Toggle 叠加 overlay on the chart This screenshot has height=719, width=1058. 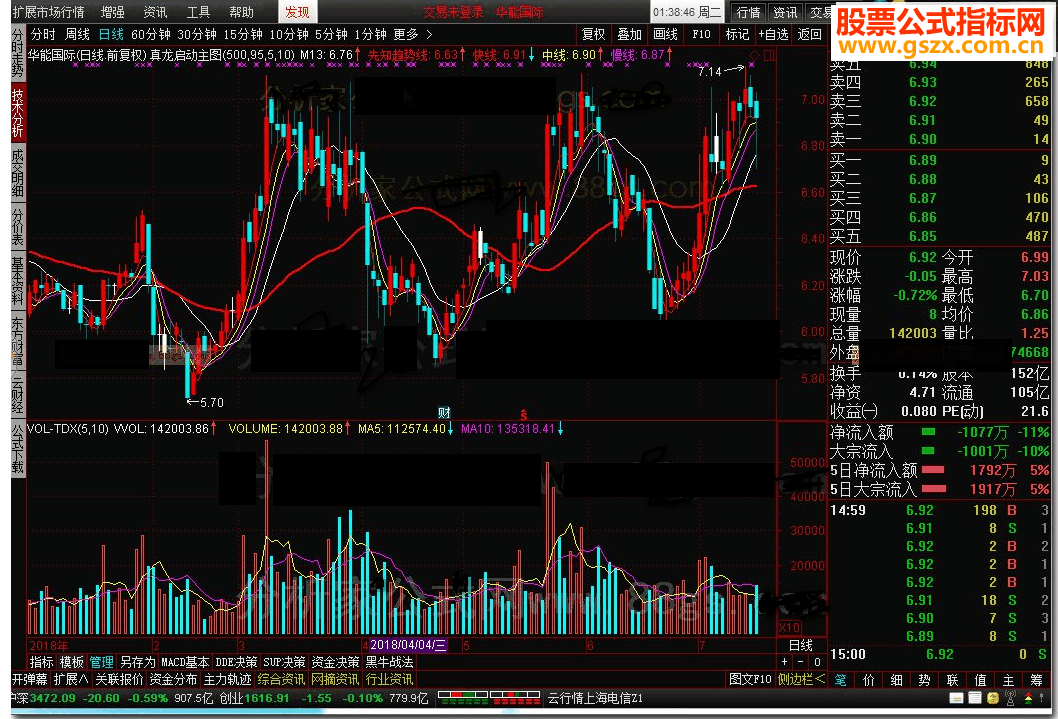pos(629,34)
